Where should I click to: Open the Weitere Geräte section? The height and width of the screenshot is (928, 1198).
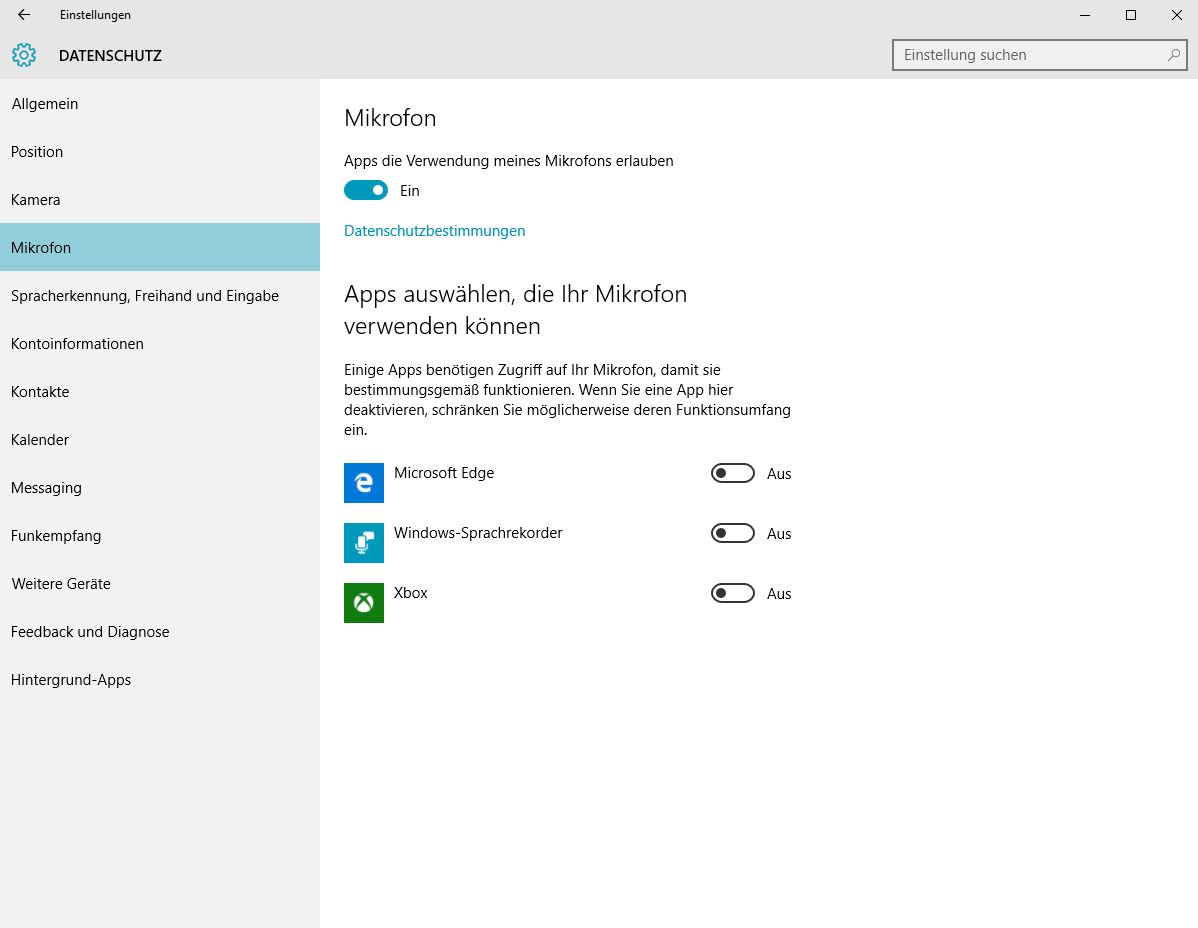pos(160,584)
